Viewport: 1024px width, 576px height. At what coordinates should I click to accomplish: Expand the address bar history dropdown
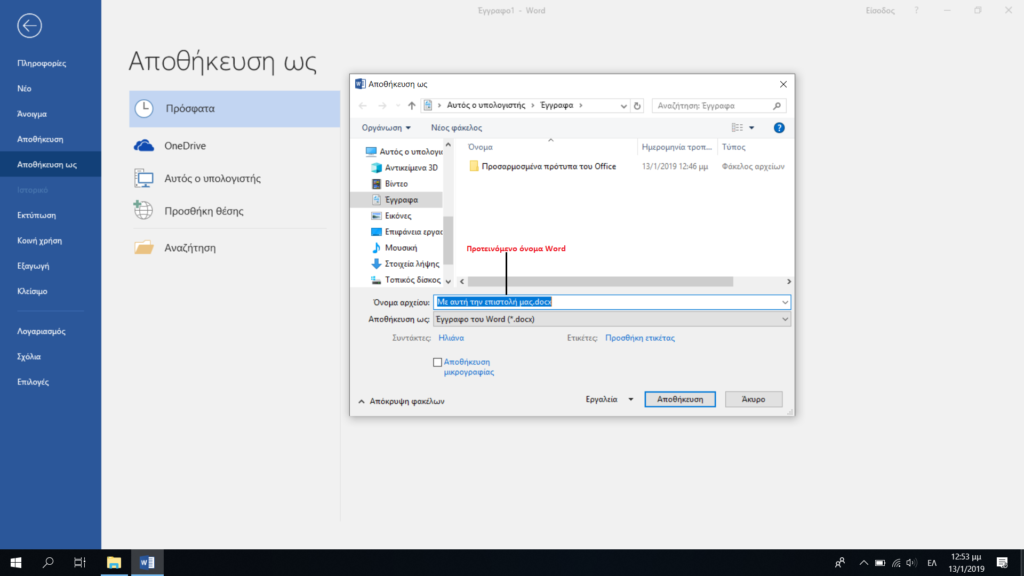pyautogui.click(x=624, y=106)
